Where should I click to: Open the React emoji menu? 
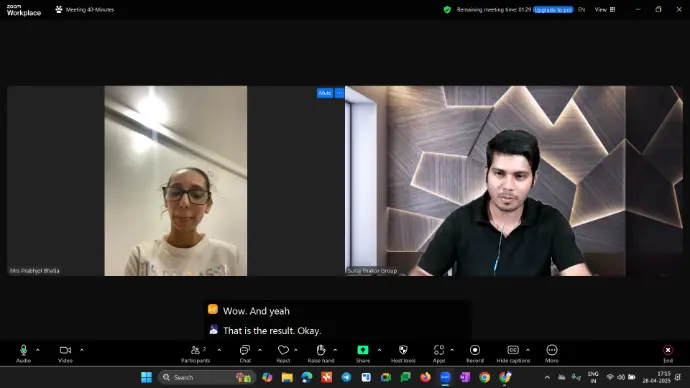point(283,353)
